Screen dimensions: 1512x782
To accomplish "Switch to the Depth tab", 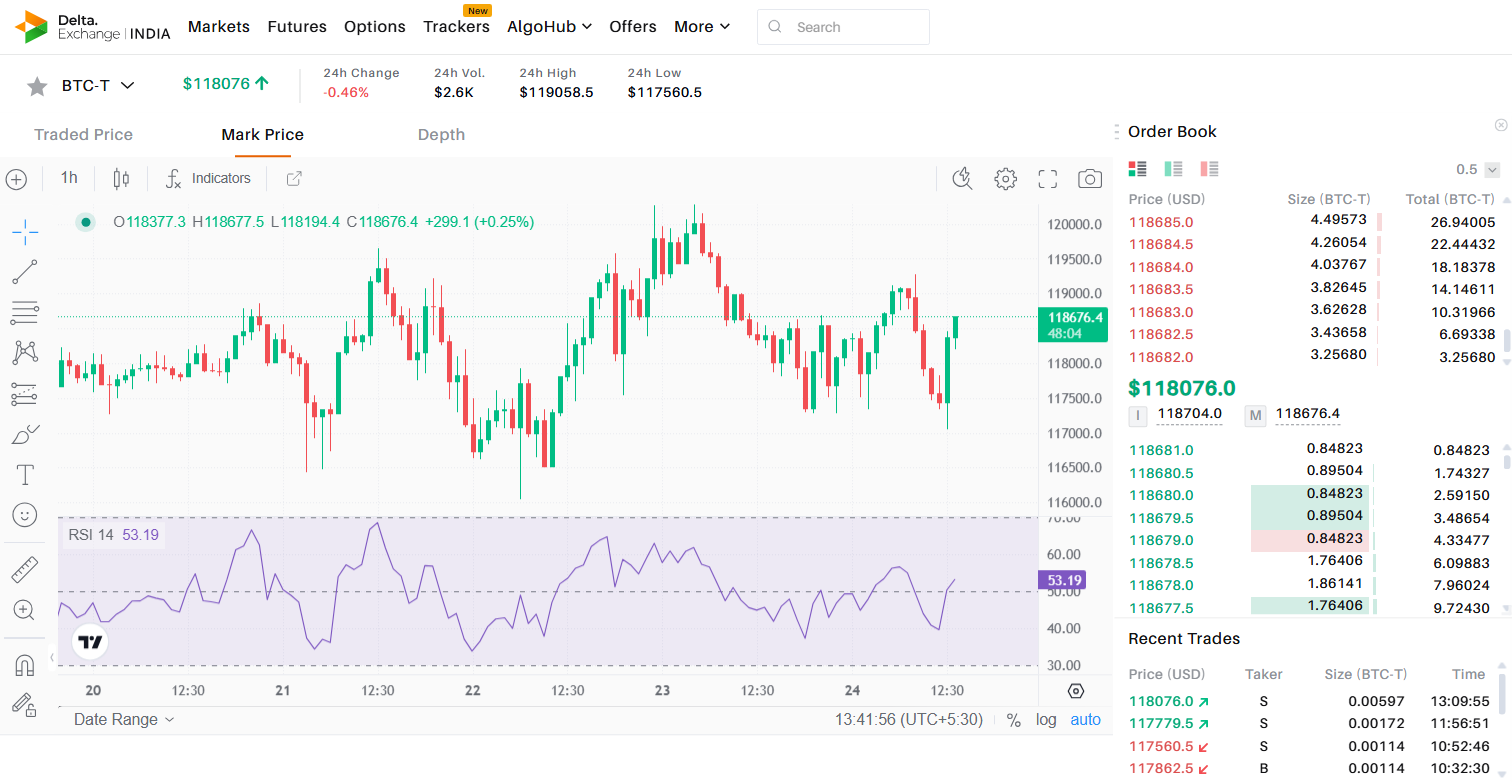I will point(441,135).
